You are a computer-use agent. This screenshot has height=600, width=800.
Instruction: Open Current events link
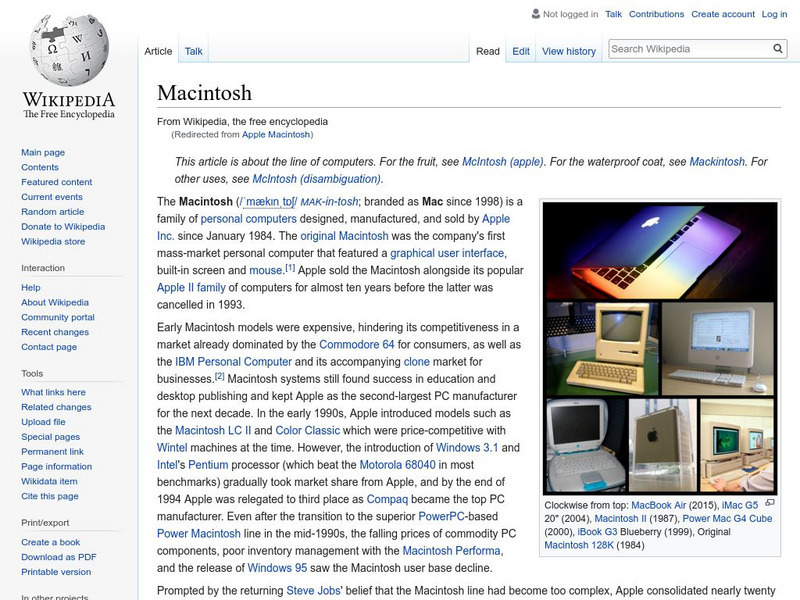click(52, 196)
